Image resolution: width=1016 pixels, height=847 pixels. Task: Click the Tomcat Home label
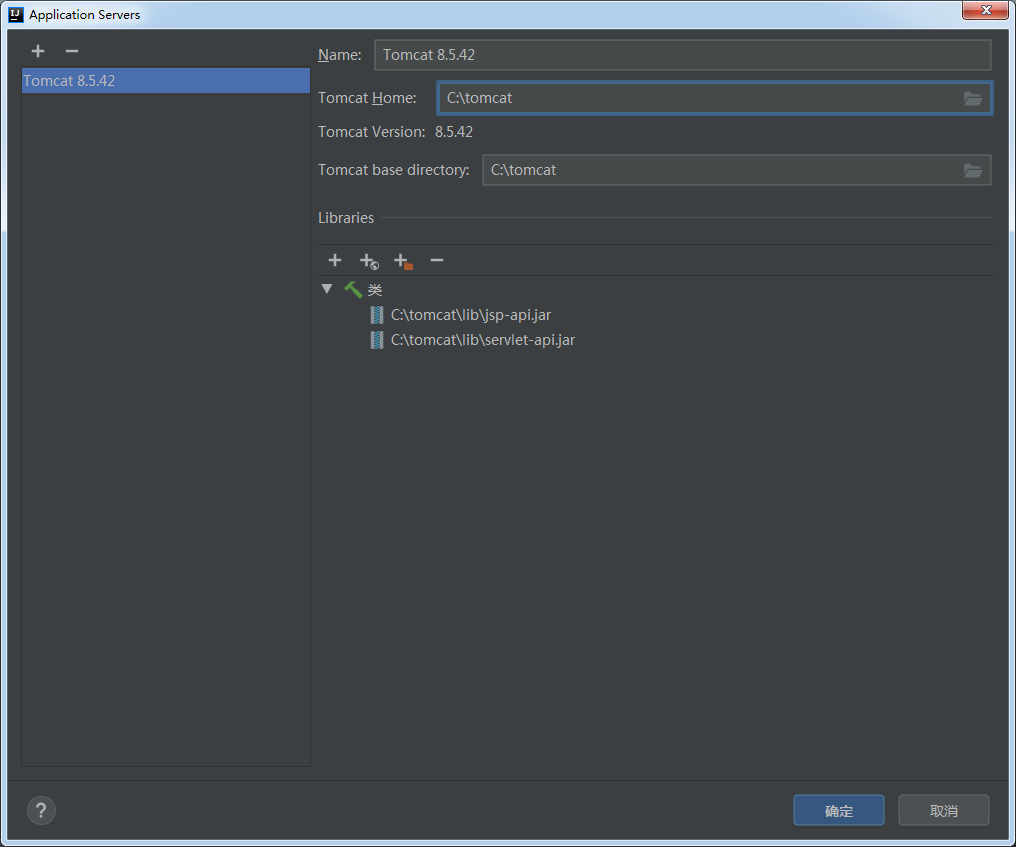[x=367, y=98]
